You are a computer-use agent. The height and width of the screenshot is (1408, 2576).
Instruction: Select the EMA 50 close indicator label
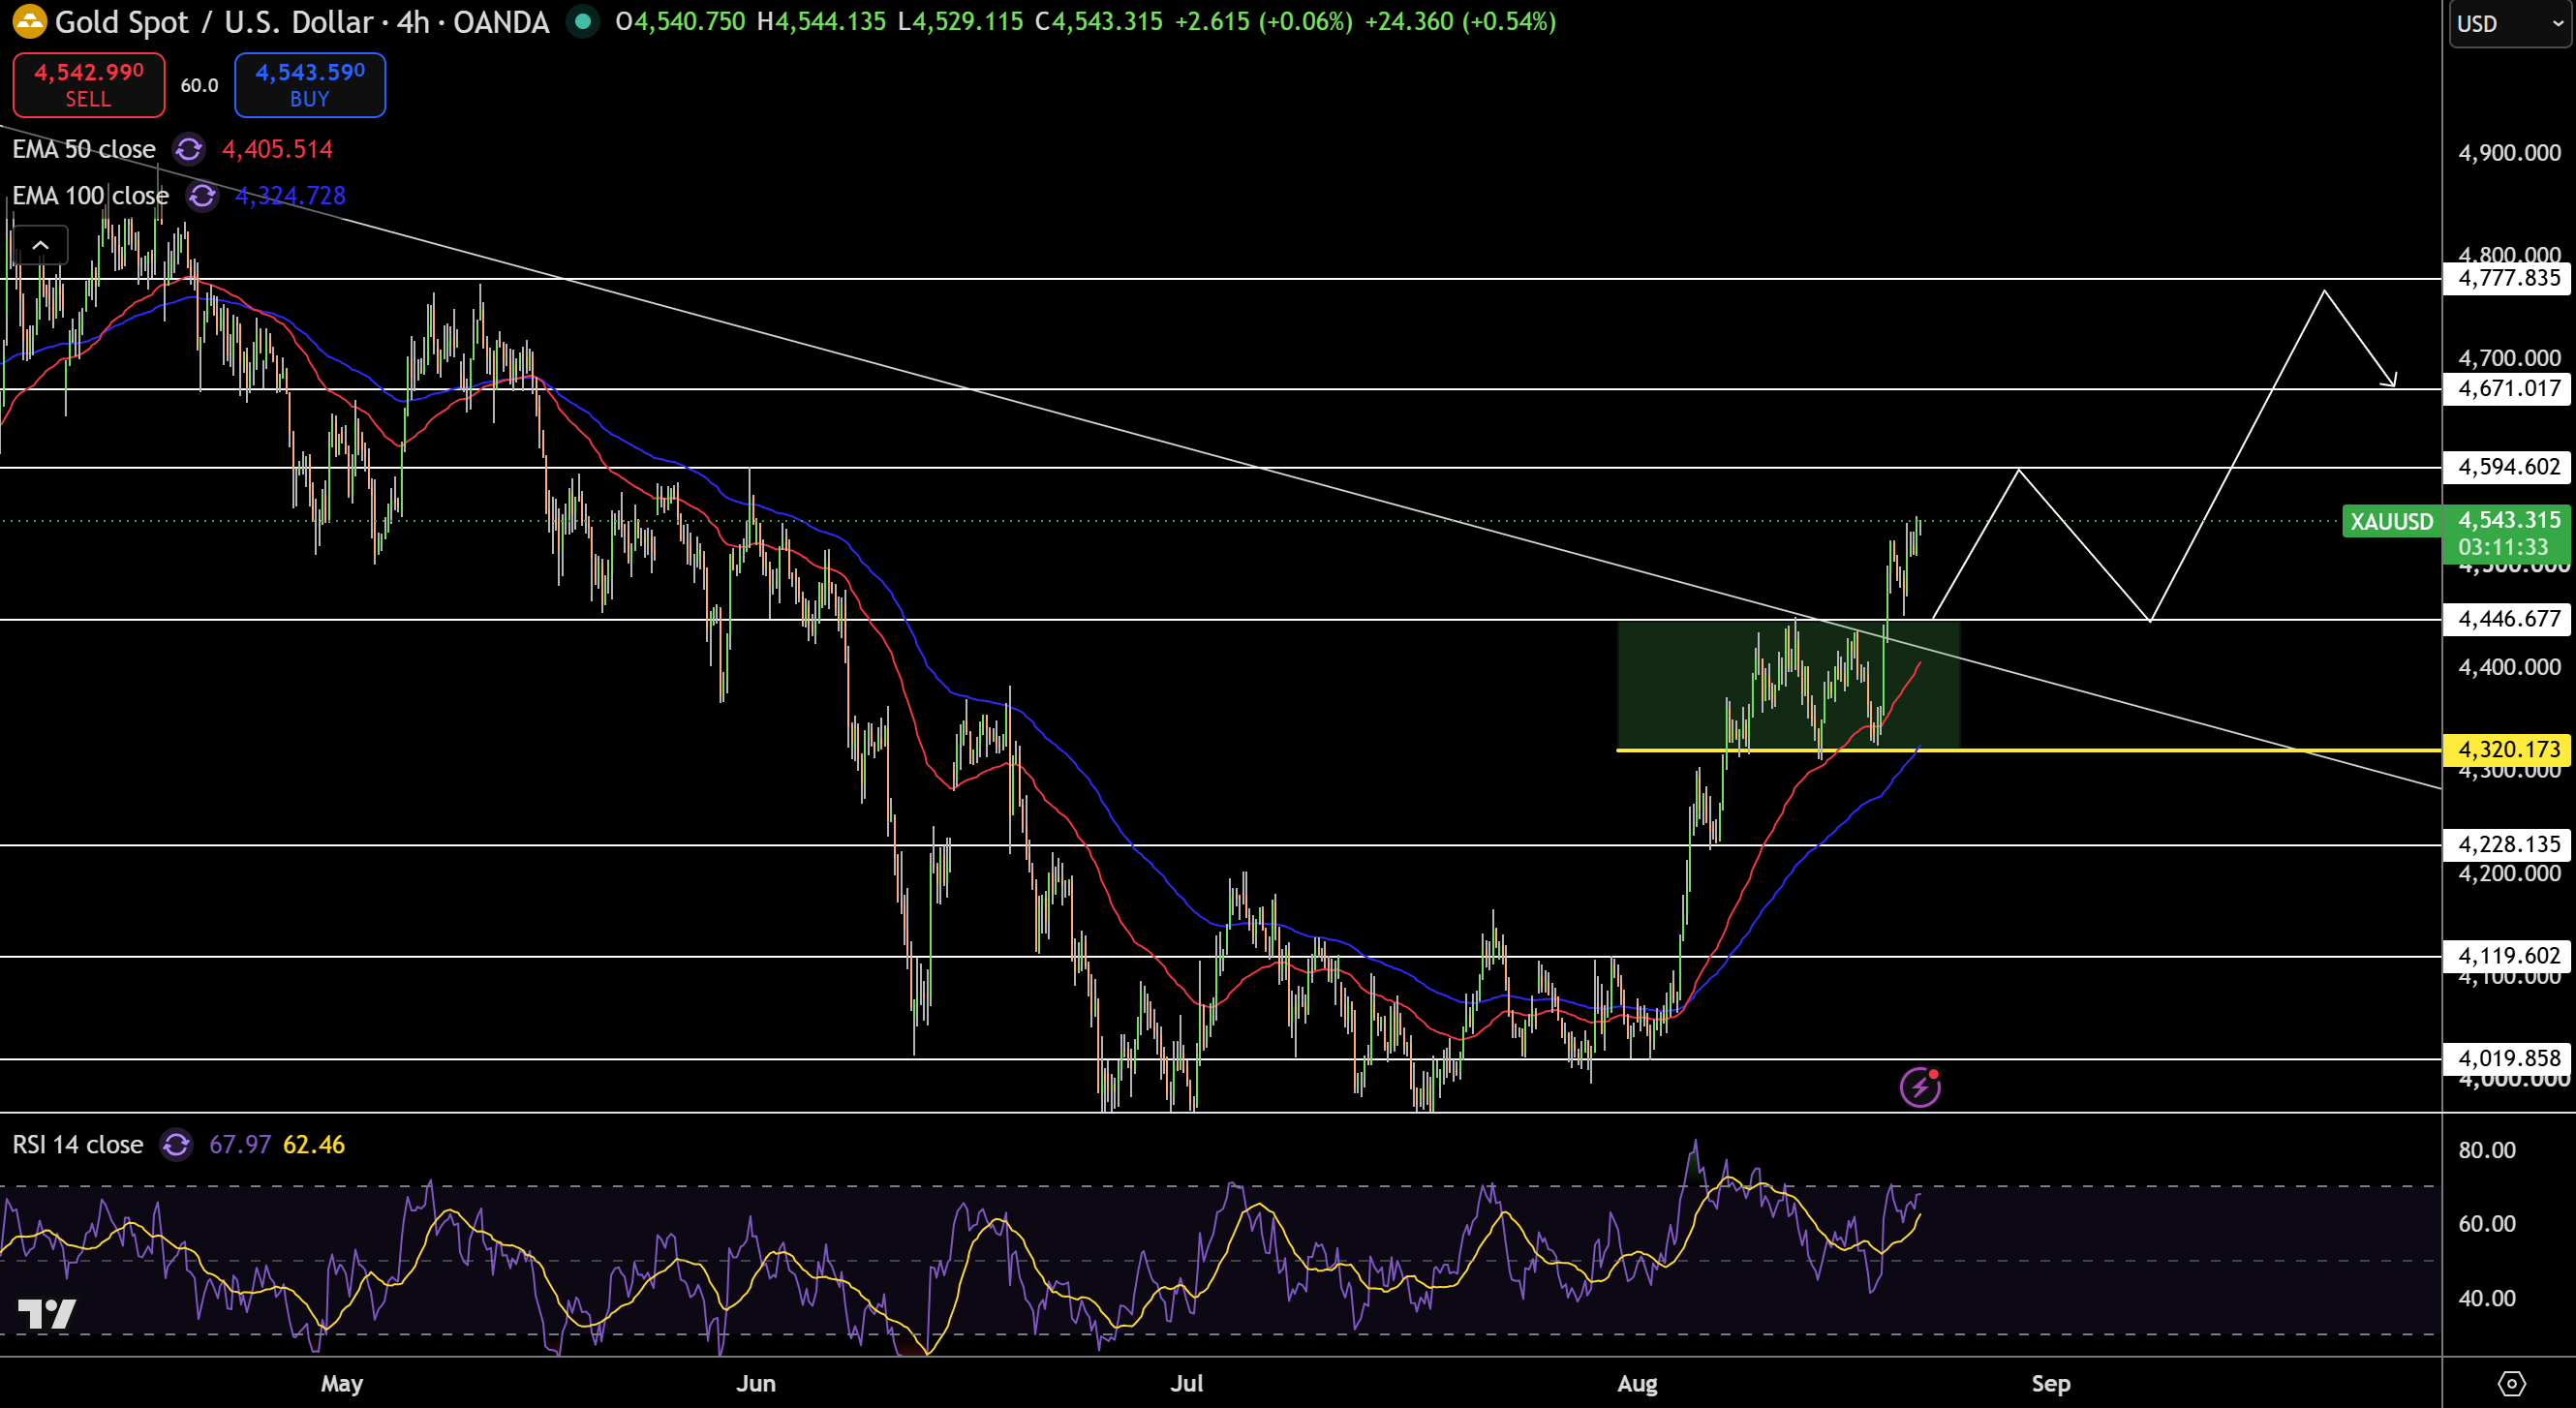[x=84, y=149]
